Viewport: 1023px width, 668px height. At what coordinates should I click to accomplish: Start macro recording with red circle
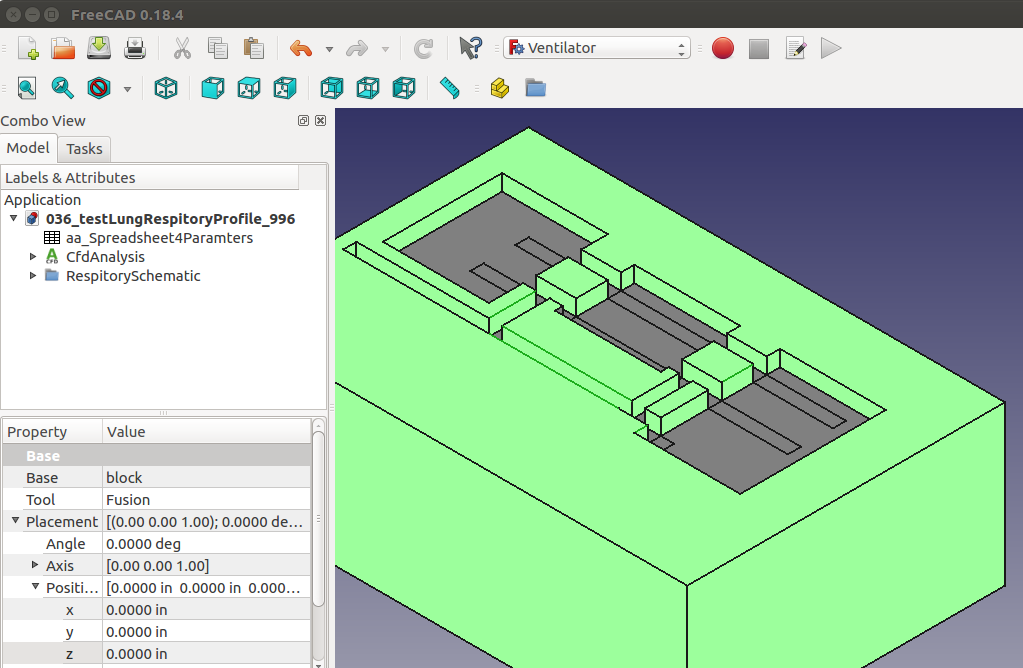point(723,48)
